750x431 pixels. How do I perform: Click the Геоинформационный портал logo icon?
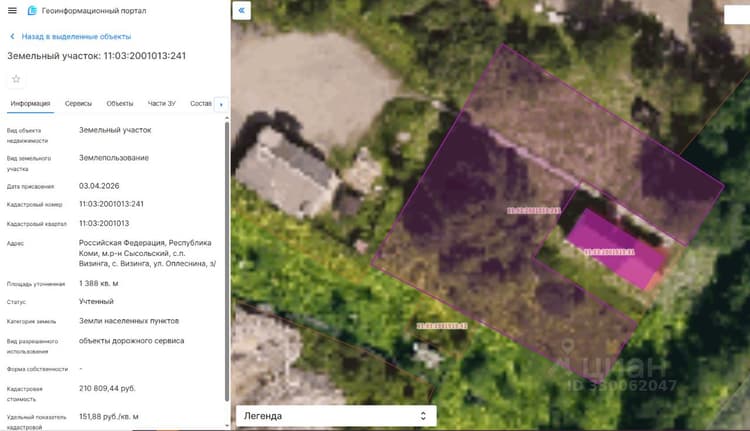(x=32, y=11)
